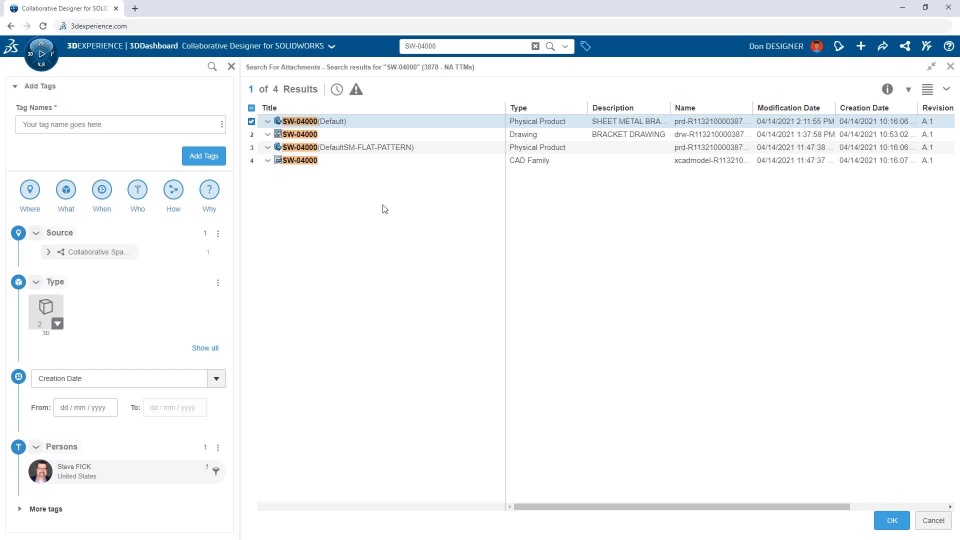Viewport: 960px width, 540px height.
Task: Toggle the select-all checkbox in header
Action: (x=252, y=108)
